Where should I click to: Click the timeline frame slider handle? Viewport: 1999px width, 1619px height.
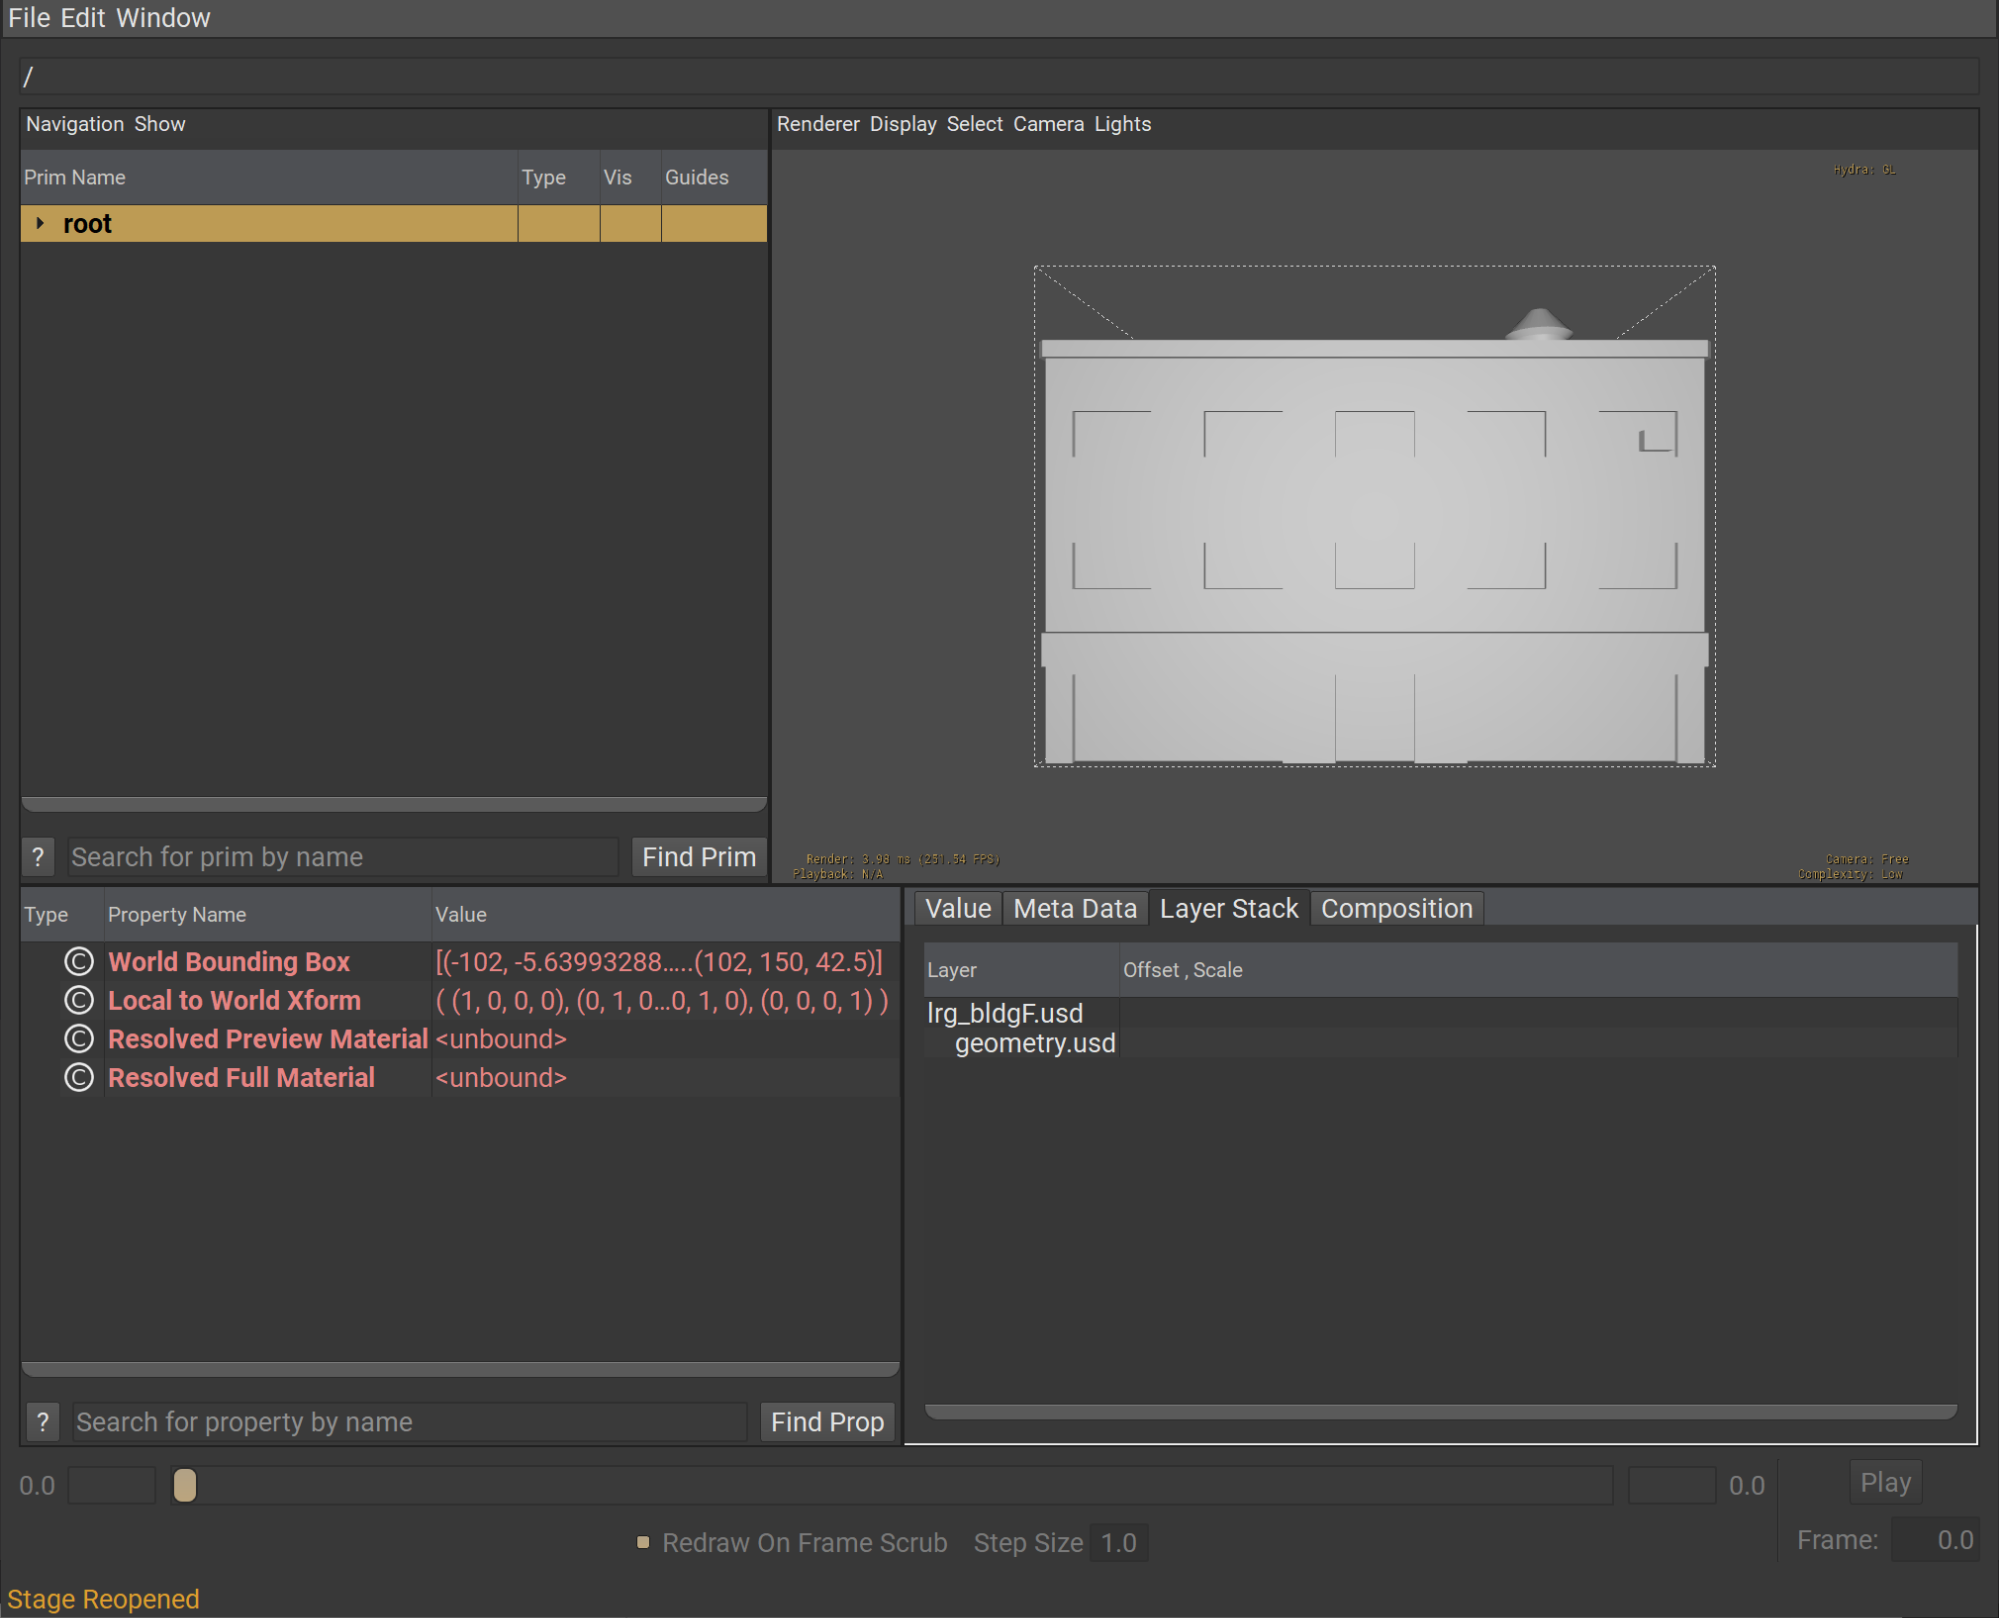[185, 1486]
